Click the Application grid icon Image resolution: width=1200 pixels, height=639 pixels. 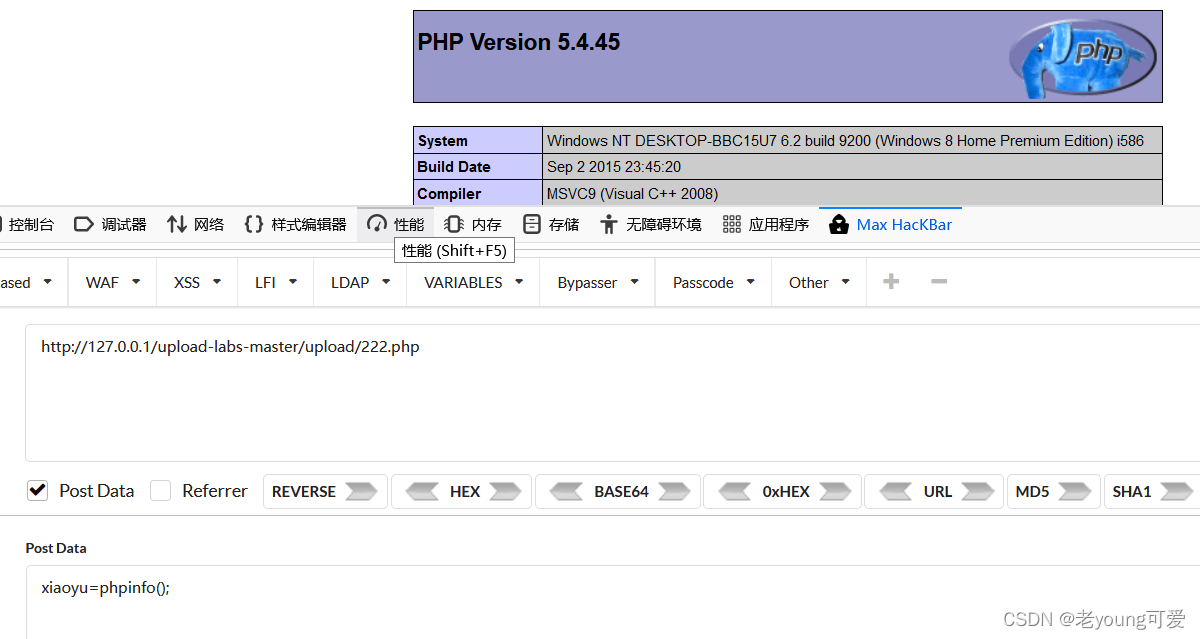point(732,224)
